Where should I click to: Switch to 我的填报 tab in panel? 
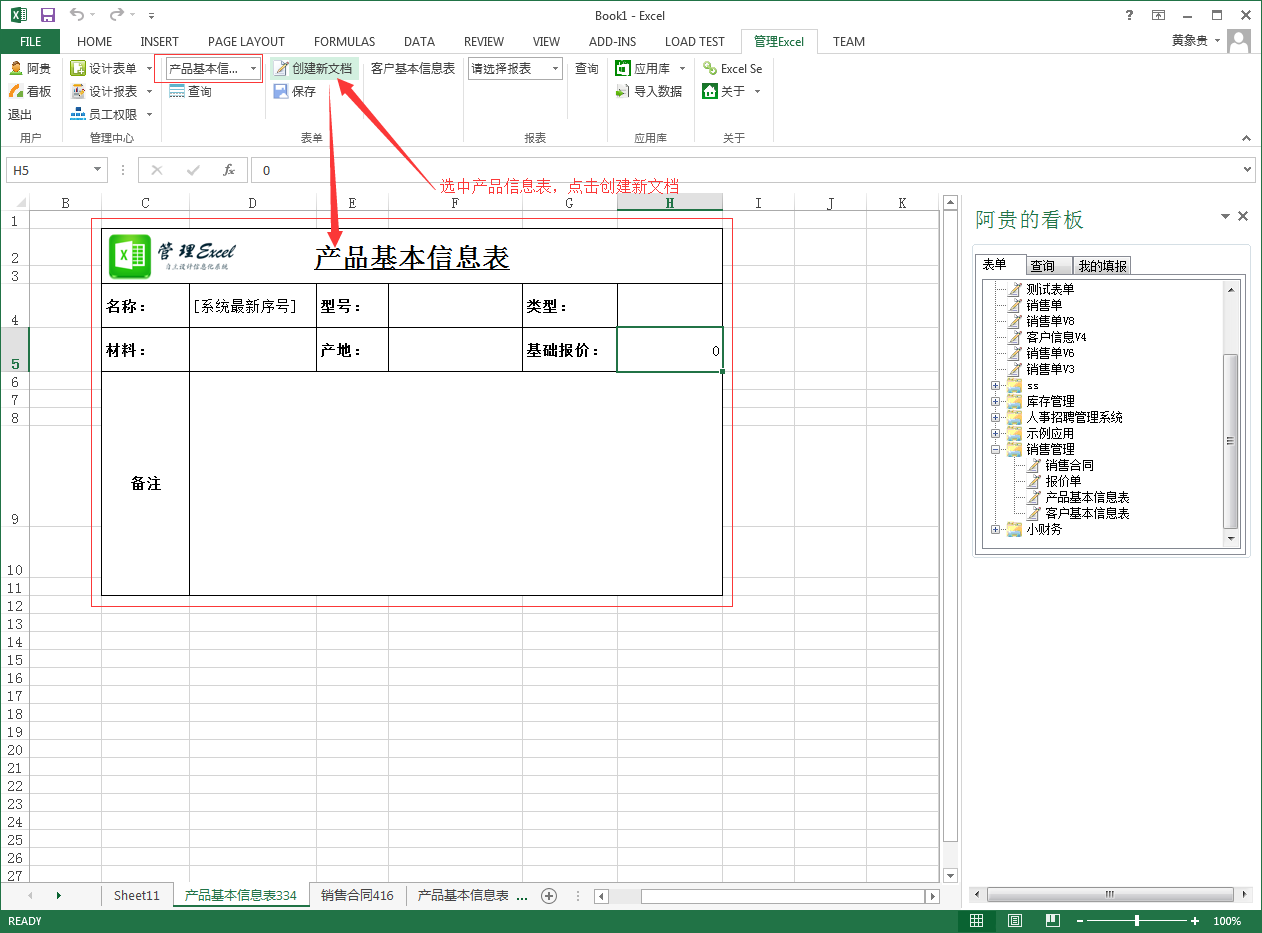coord(1102,266)
